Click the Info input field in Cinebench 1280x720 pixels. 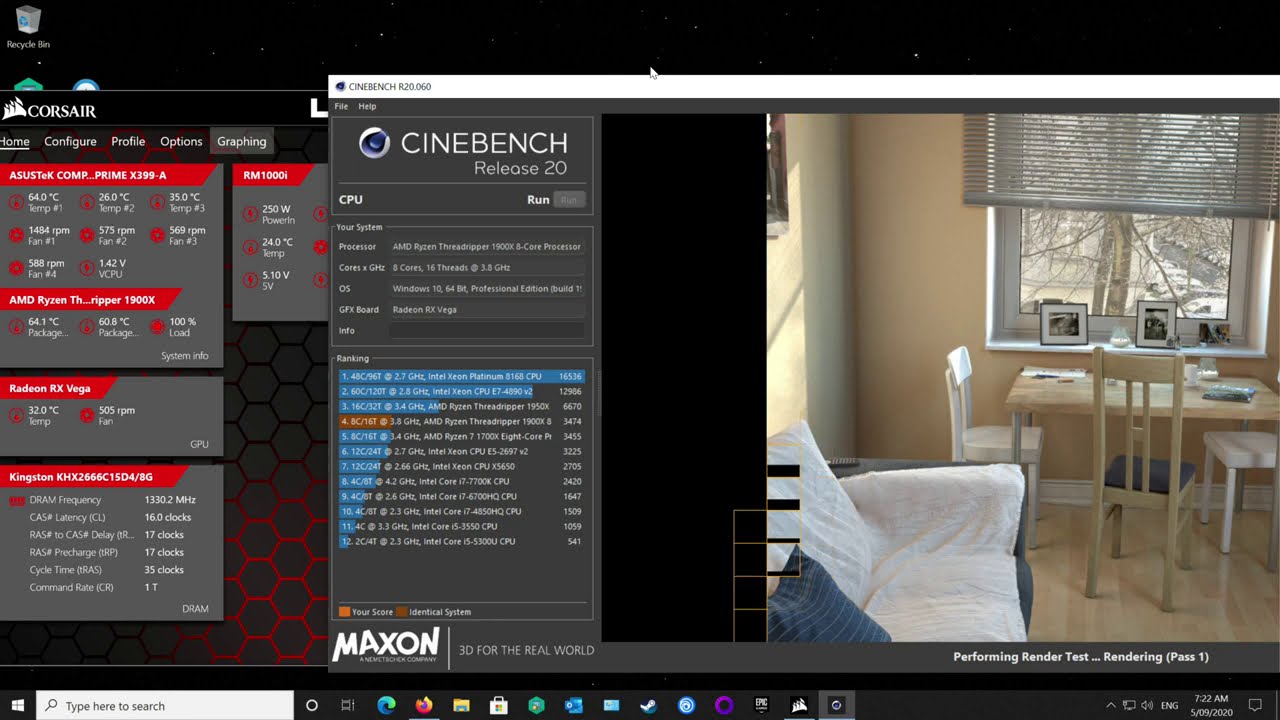tap(487, 330)
